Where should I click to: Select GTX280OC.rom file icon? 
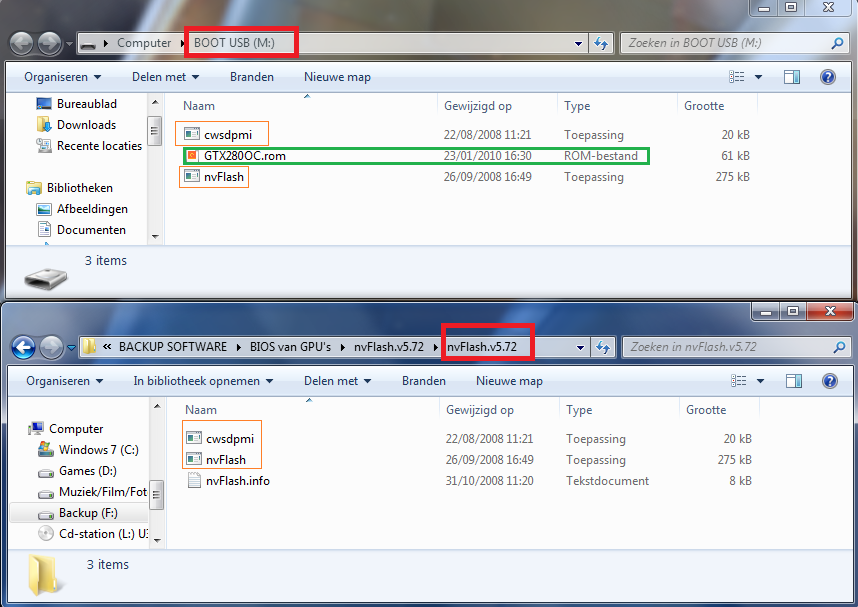[x=192, y=156]
